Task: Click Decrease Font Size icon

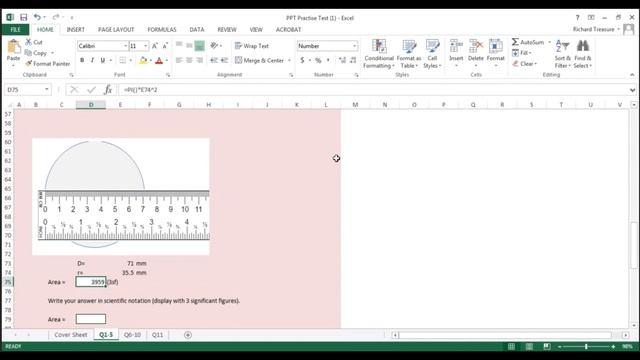Action: (165, 46)
